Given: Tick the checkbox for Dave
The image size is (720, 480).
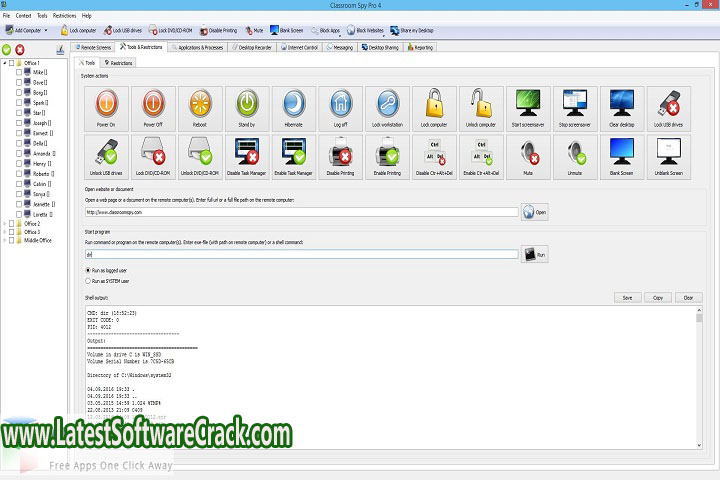Looking at the screenshot, I should click(x=19, y=82).
